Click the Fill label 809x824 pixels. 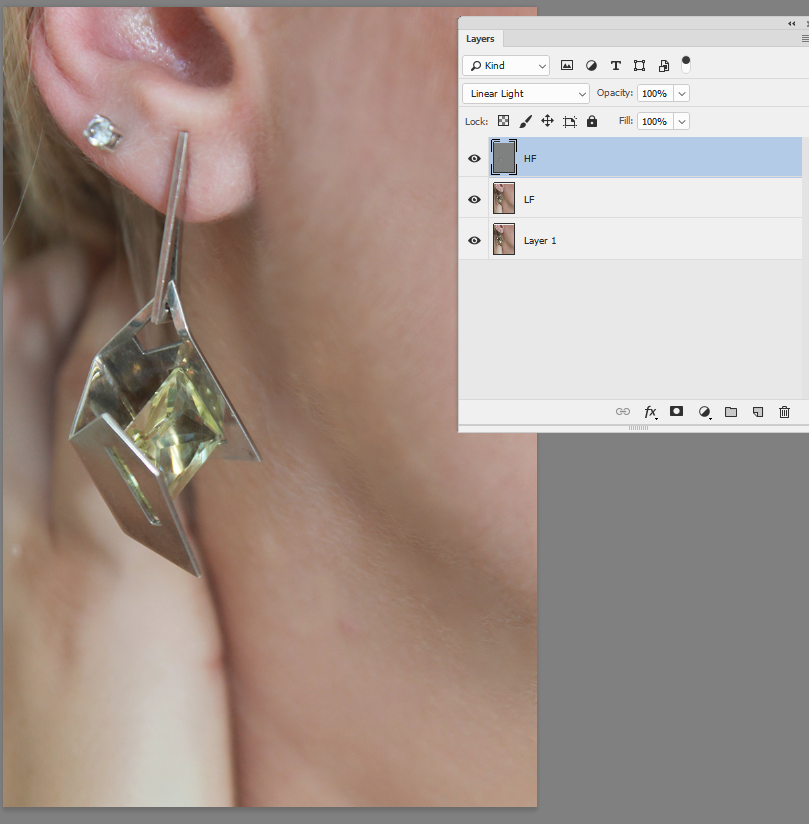point(626,121)
